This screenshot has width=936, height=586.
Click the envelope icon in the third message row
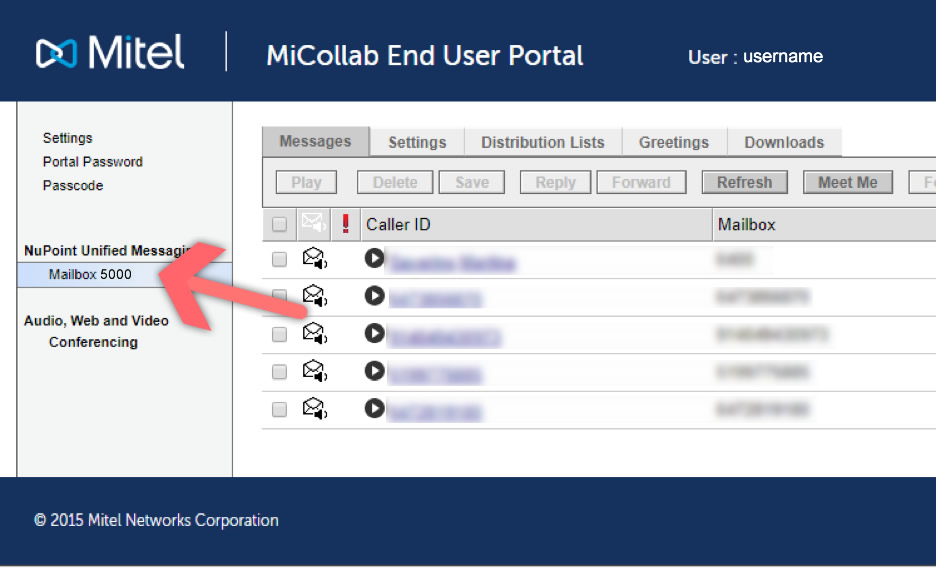point(315,334)
